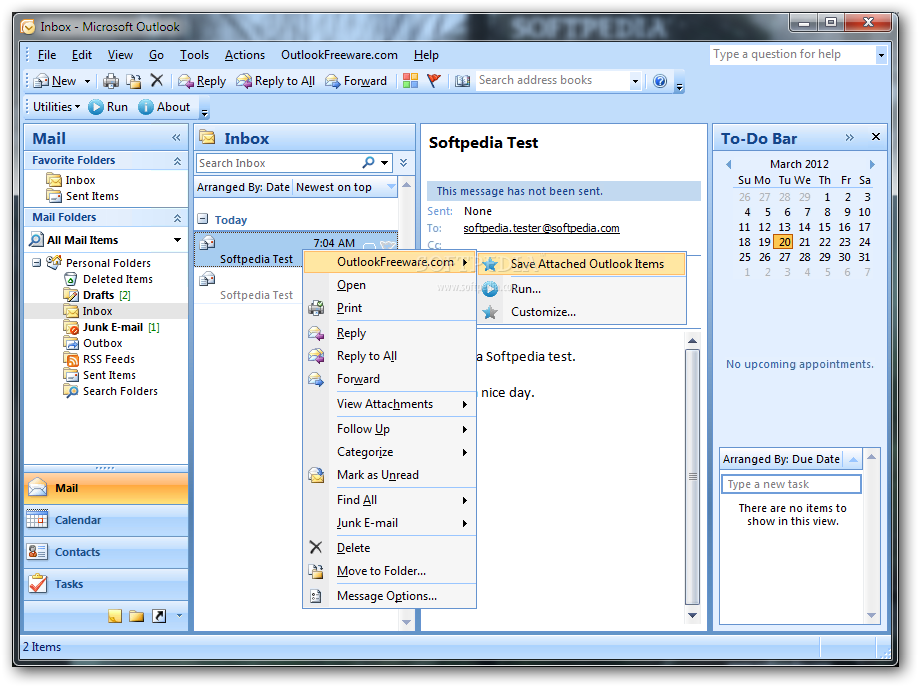Click the blue Help question mark icon
This screenshot has width=919, height=687.
point(660,81)
